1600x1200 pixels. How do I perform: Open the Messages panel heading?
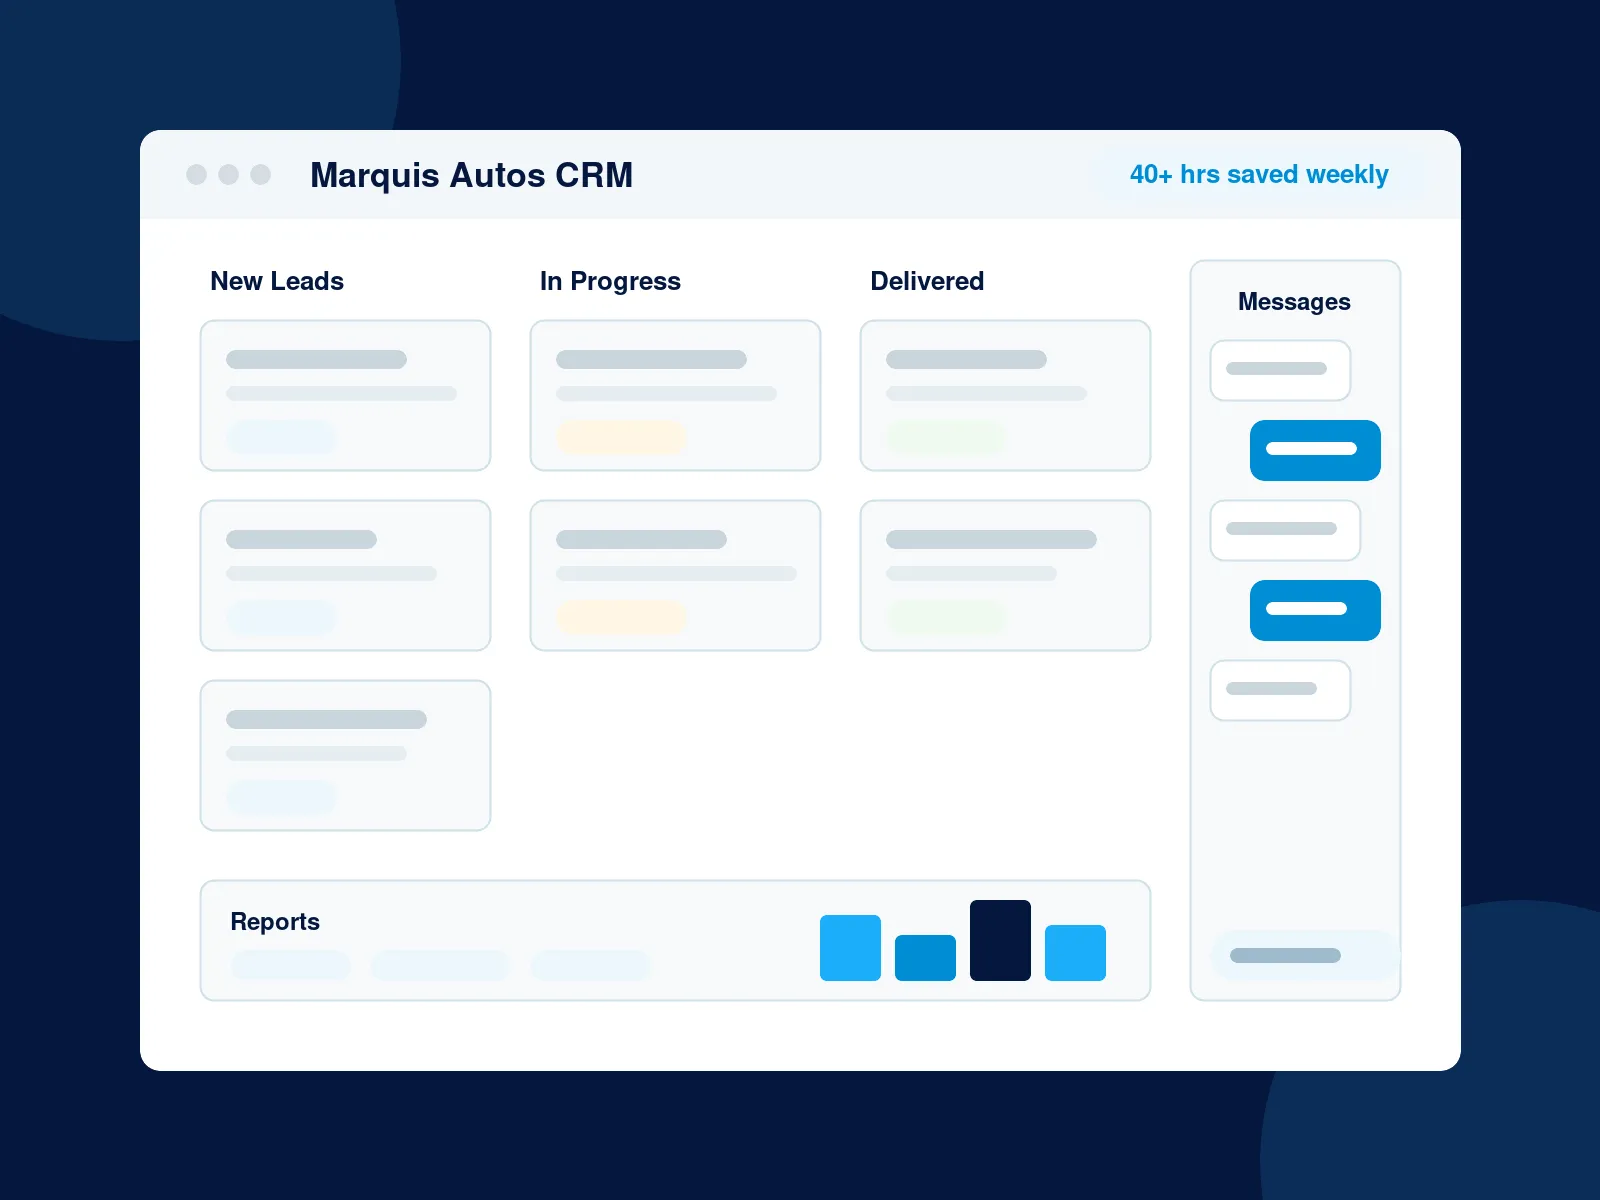tap(1294, 302)
